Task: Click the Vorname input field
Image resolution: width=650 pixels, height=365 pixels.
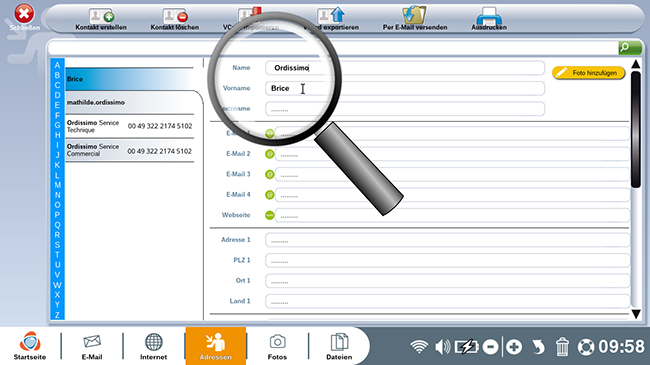Action: (x=405, y=88)
